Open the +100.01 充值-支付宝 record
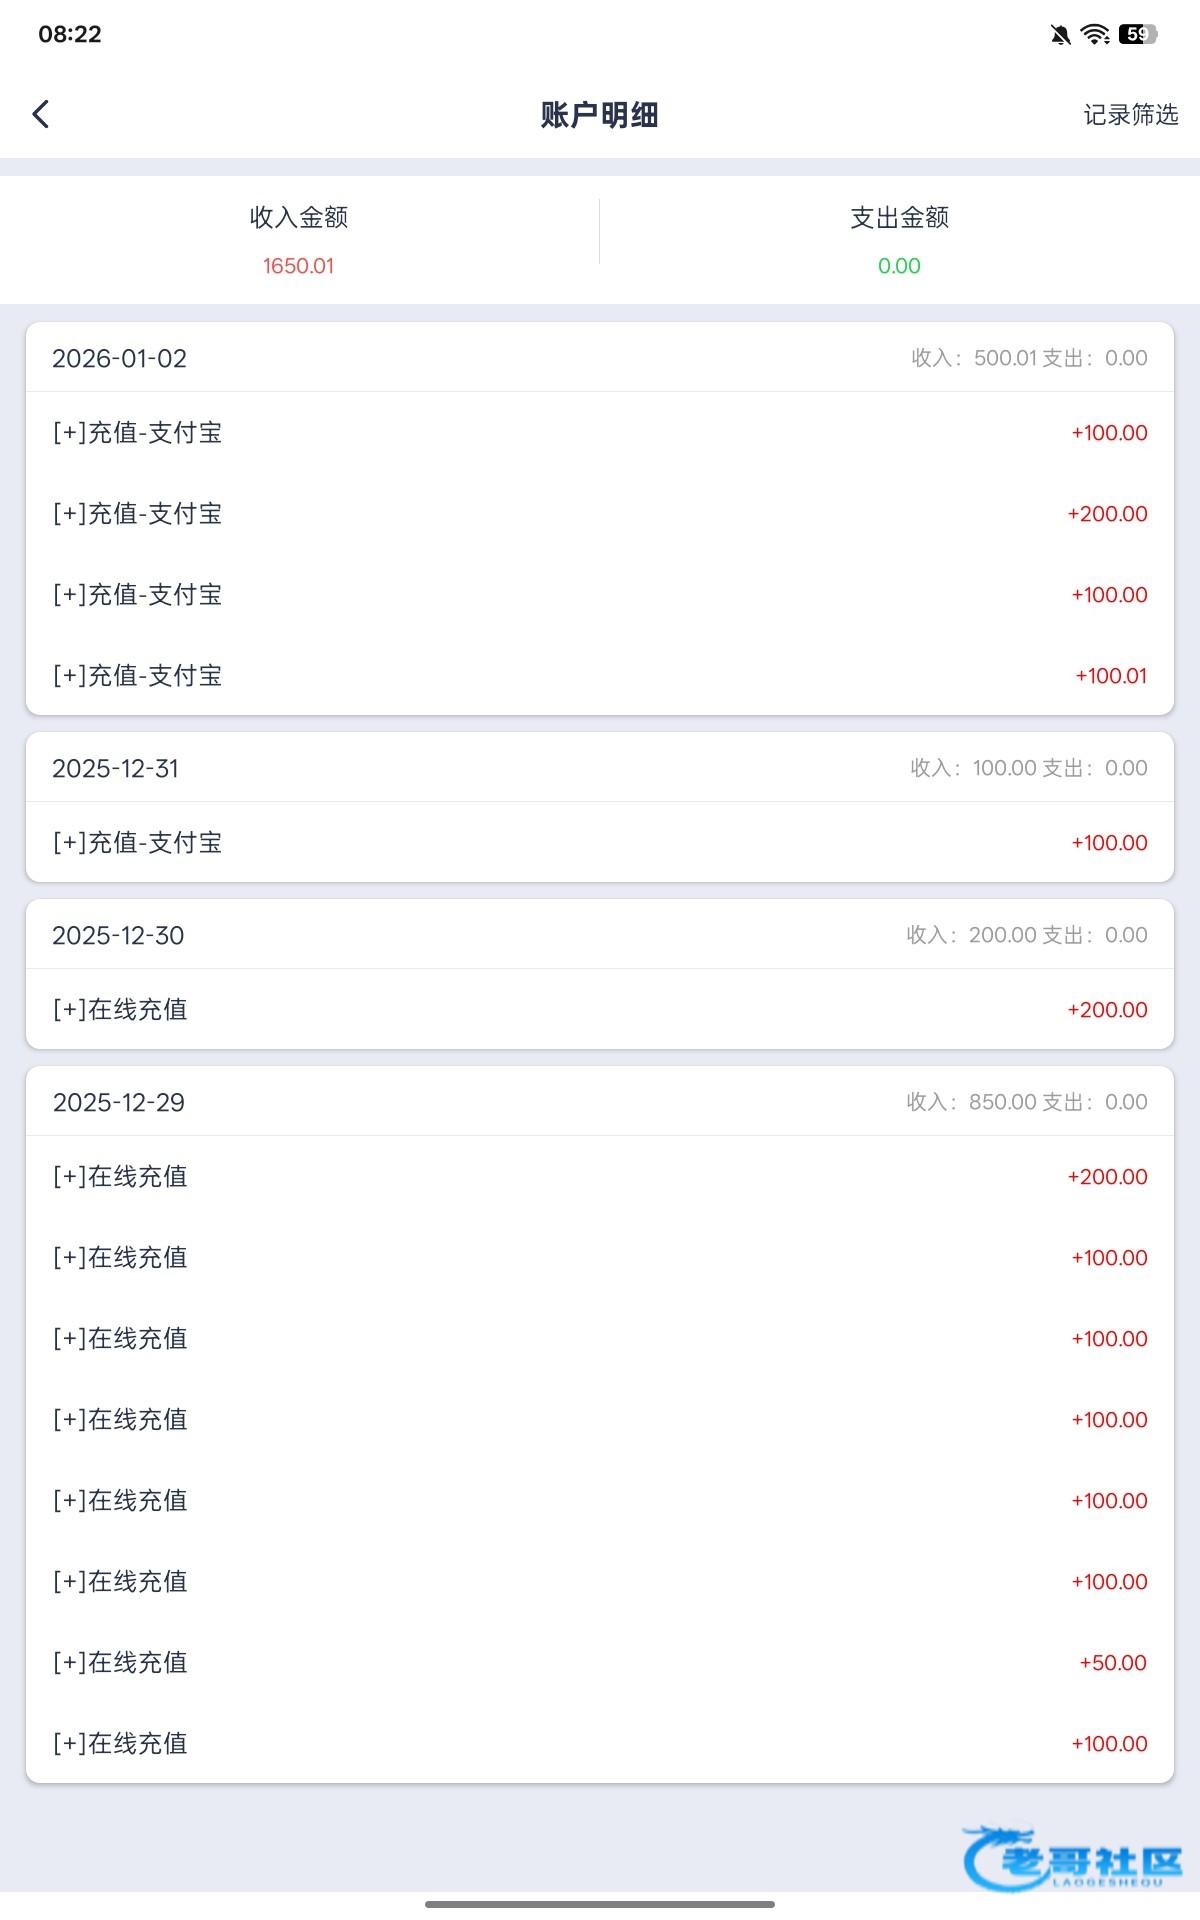The image size is (1200, 1920). [600, 676]
